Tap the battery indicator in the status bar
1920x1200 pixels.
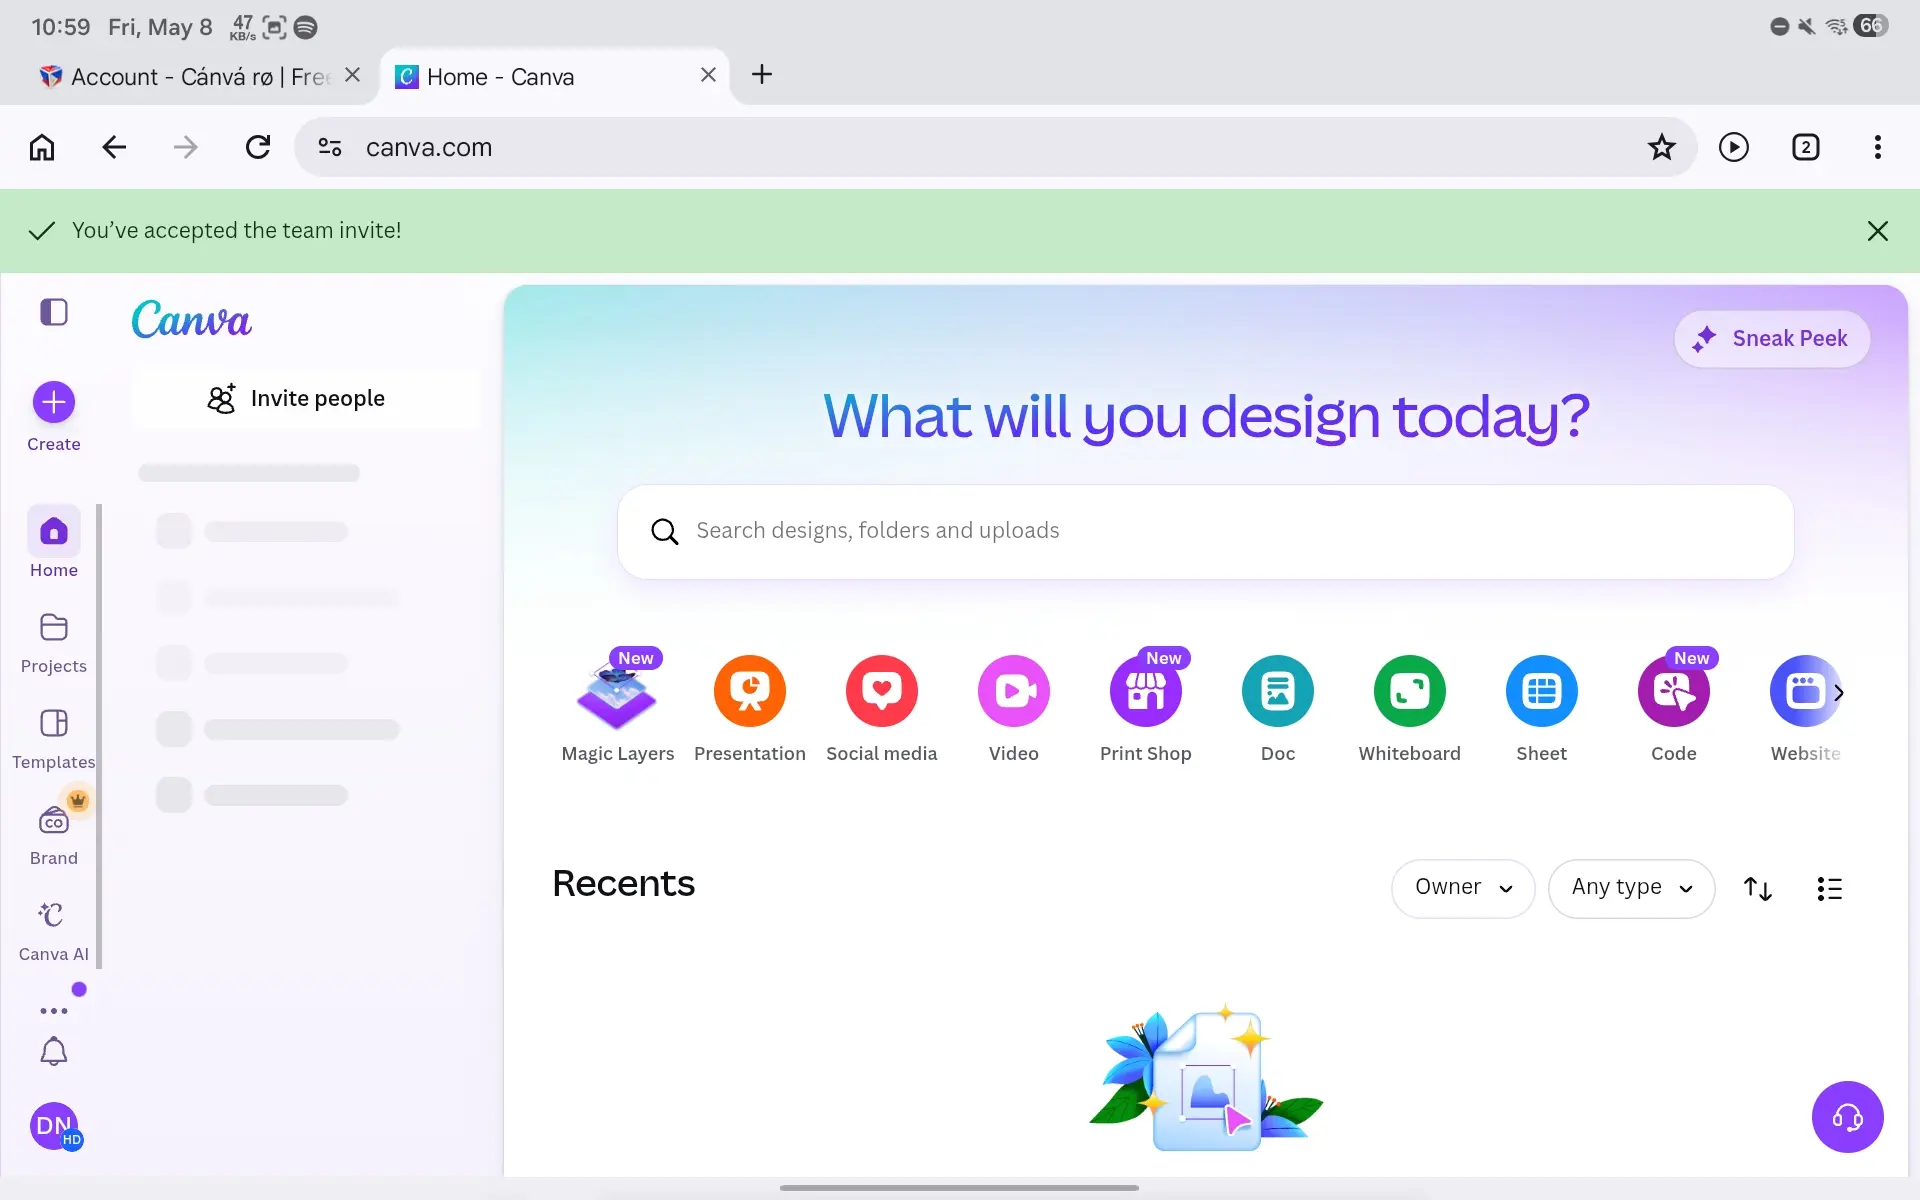1871,26
